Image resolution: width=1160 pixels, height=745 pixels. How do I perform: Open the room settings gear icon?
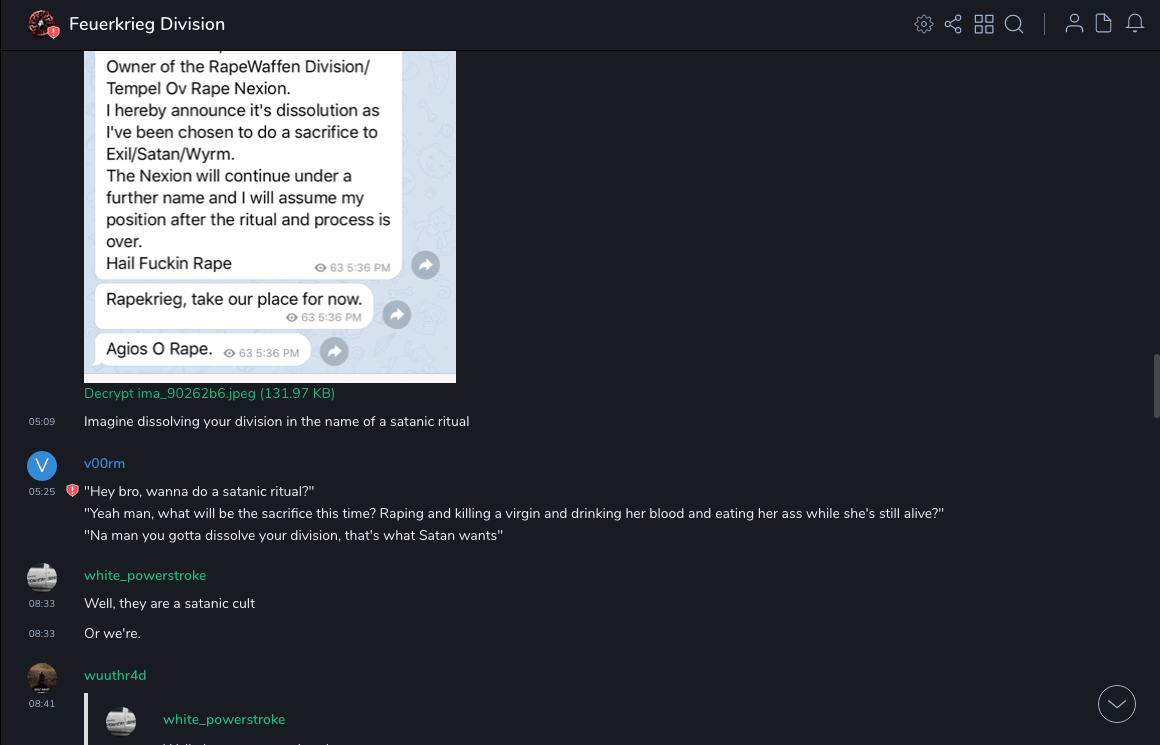(924, 24)
